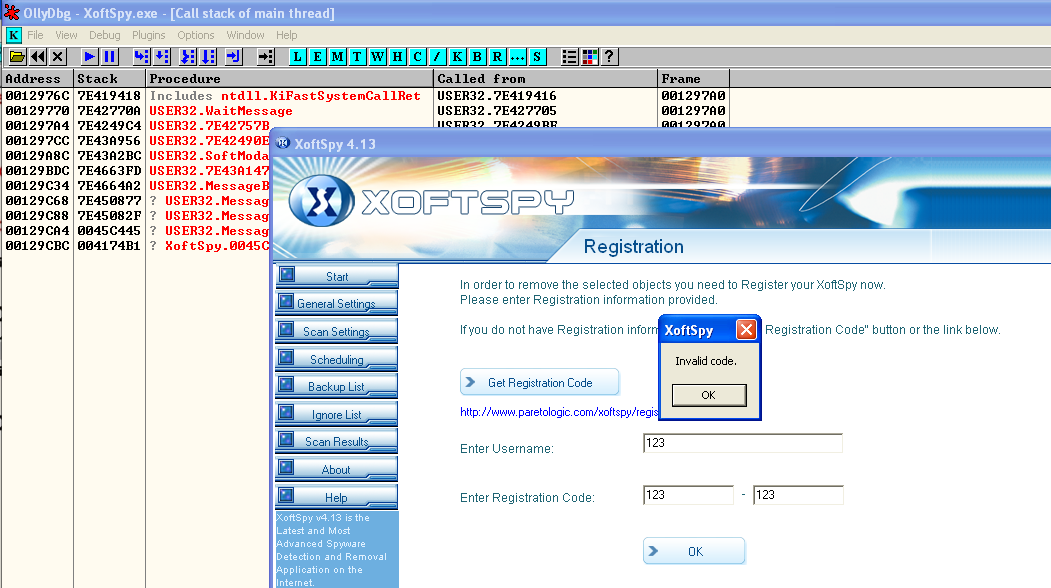
Task: Select the USER32.WaitMessage procedure row
Action: click(221, 111)
